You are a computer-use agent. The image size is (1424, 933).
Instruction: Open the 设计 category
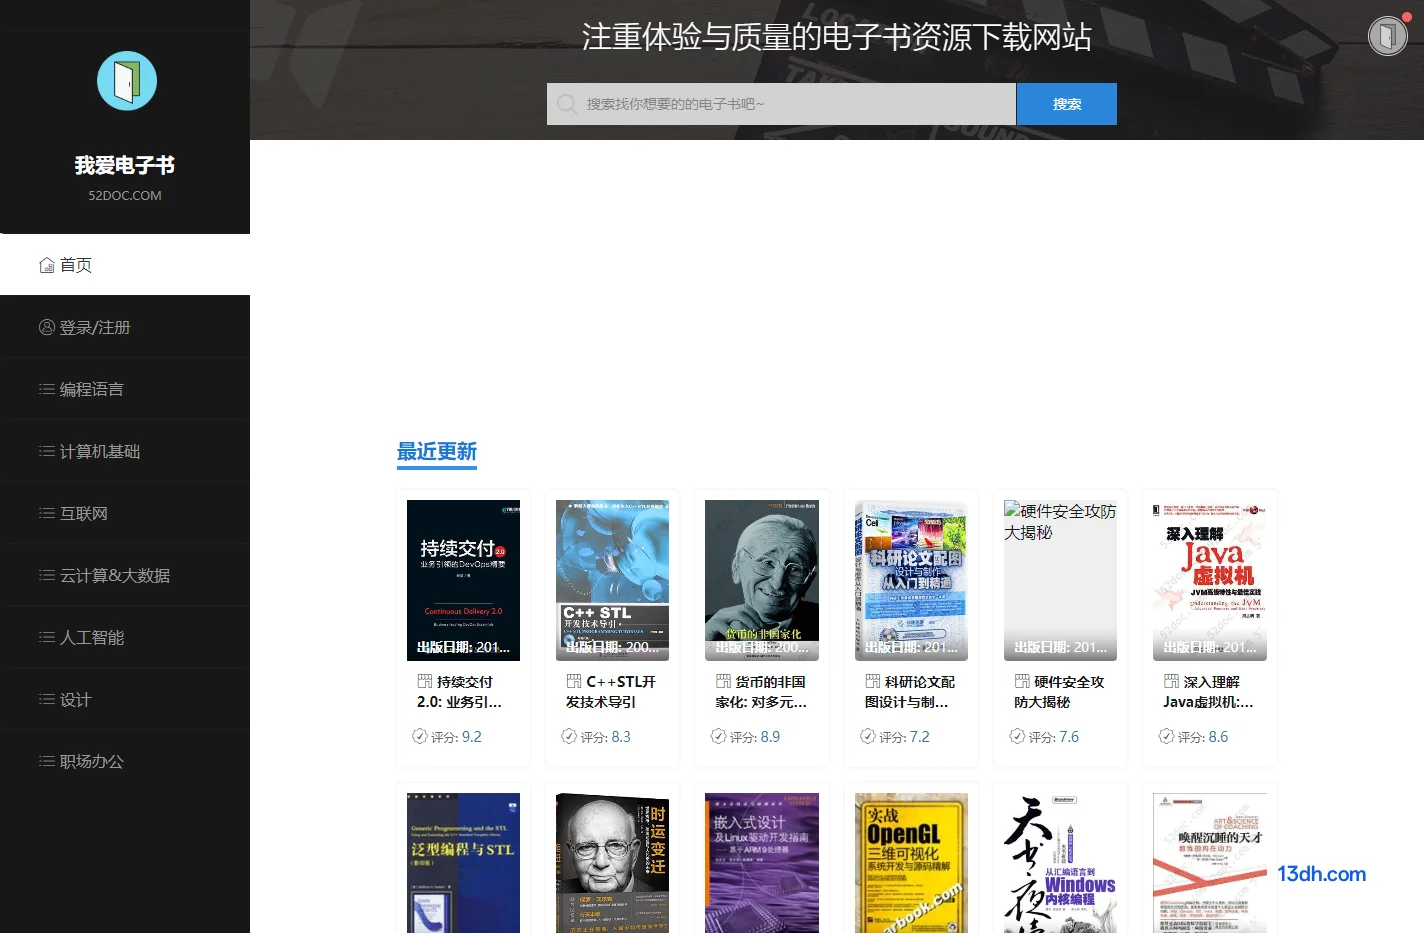[125, 699]
